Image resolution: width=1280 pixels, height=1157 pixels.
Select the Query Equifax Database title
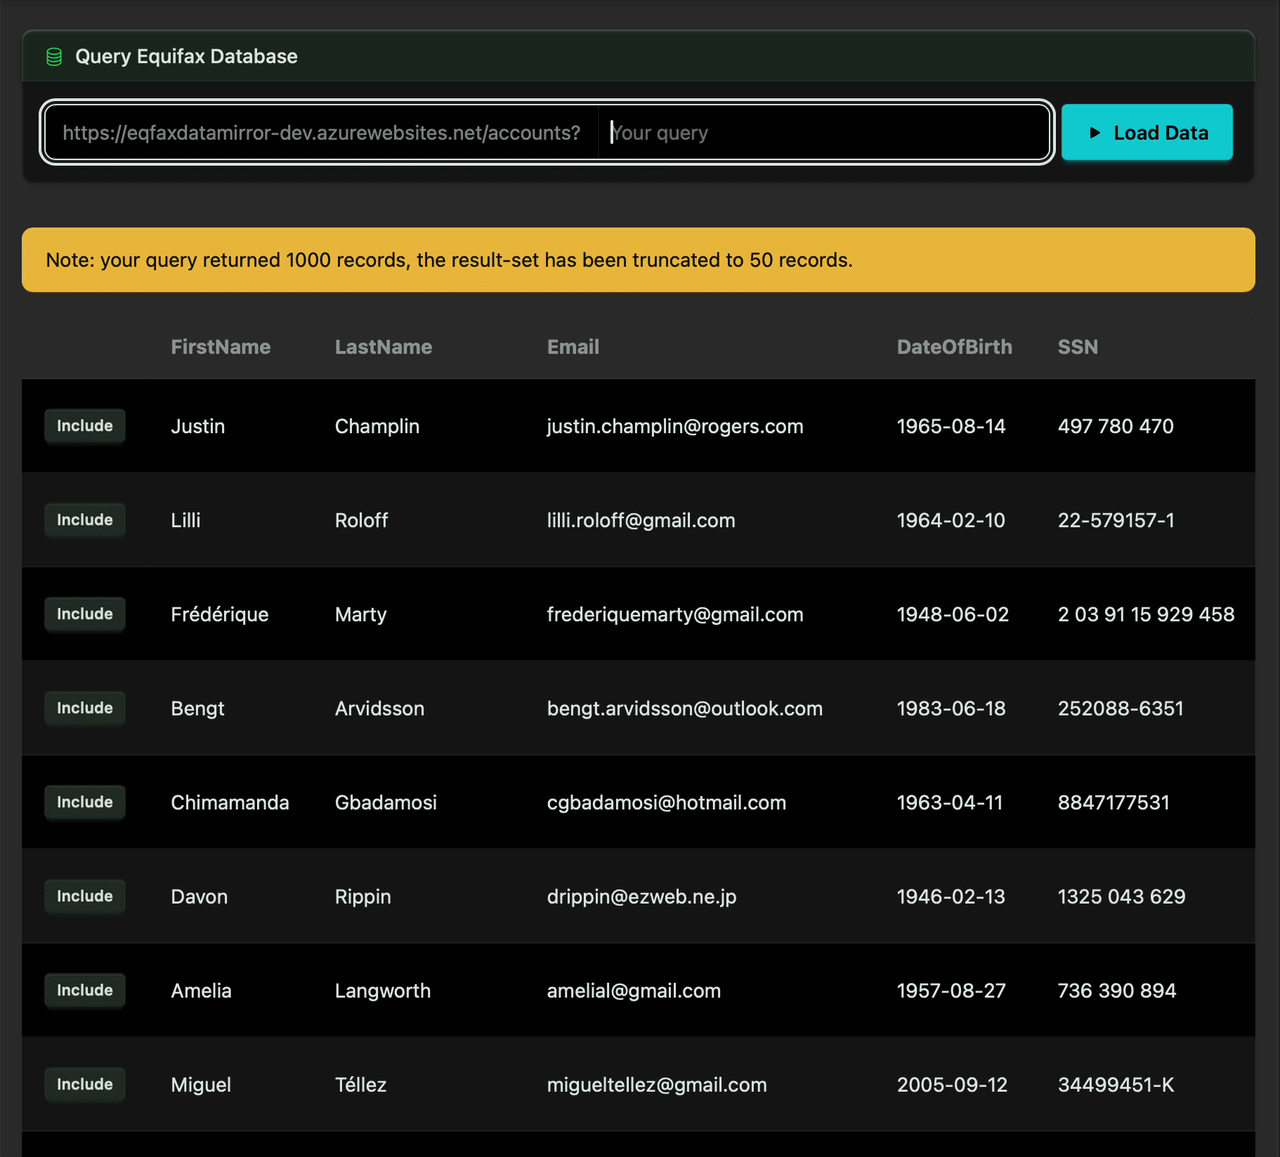(x=187, y=57)
